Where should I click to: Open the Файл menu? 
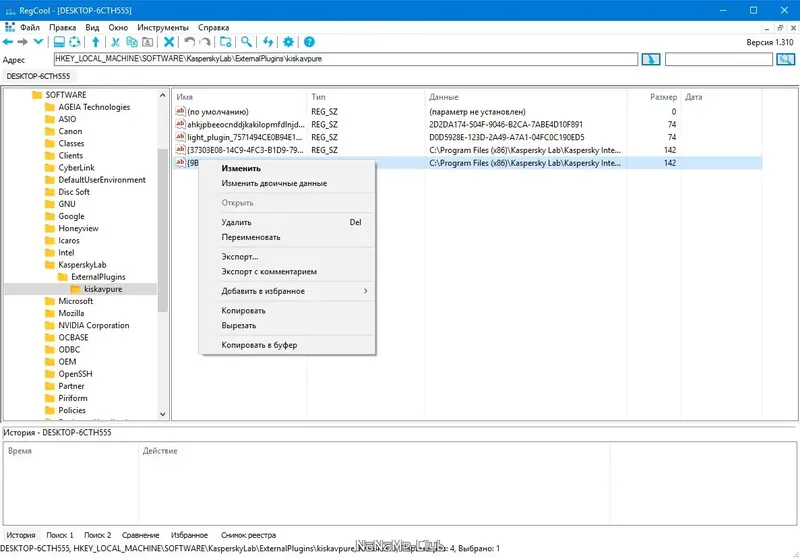(30, 28)
